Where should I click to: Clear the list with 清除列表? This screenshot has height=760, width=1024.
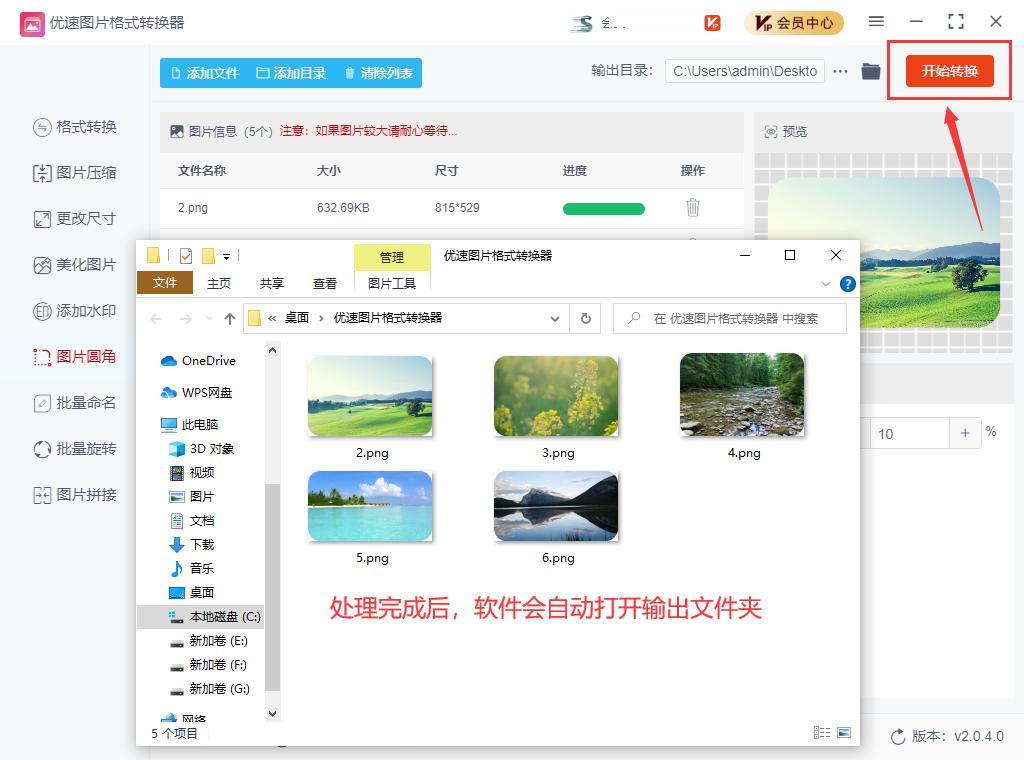379,73
